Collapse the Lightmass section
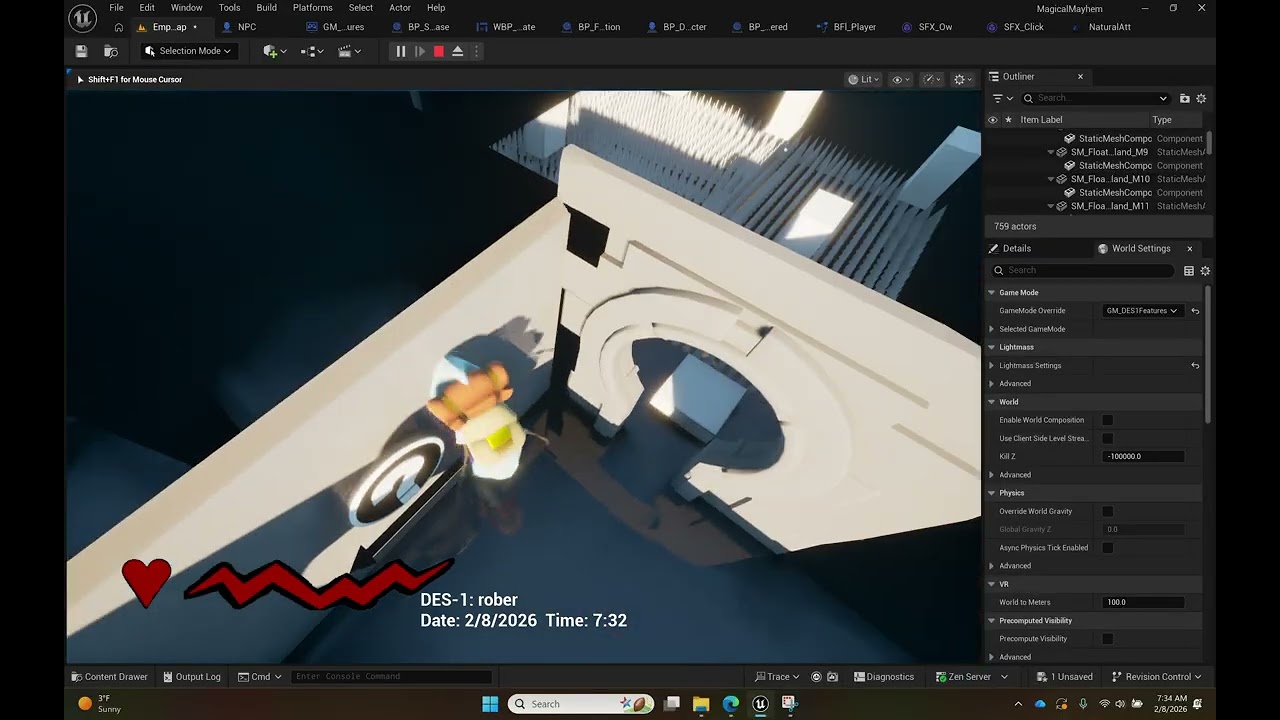 (x=992, y=347)
